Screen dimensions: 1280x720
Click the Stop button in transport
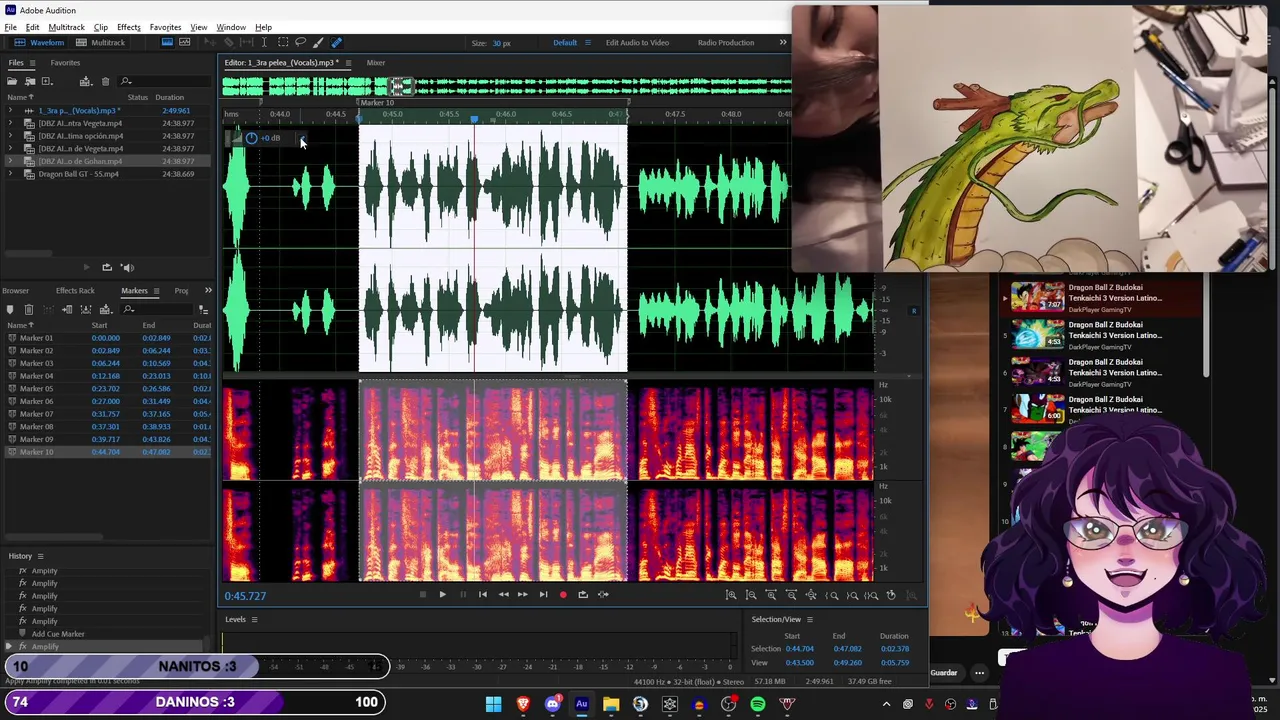pyautogui.click(x=423, y=594)
